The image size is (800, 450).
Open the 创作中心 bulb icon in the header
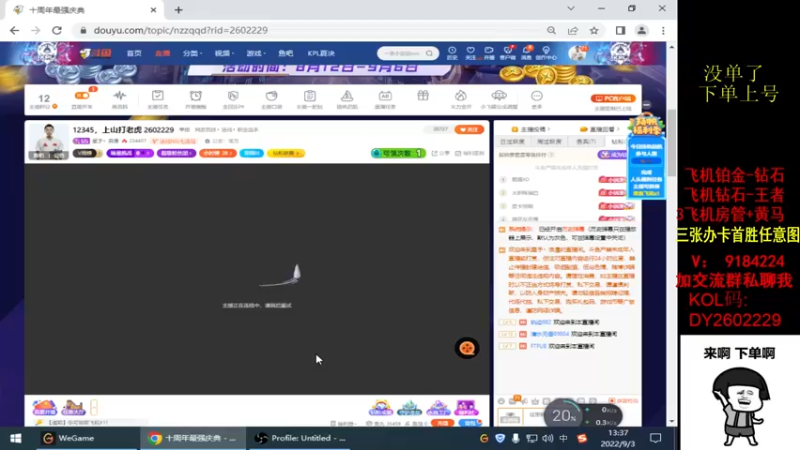[x=546, y=53]
